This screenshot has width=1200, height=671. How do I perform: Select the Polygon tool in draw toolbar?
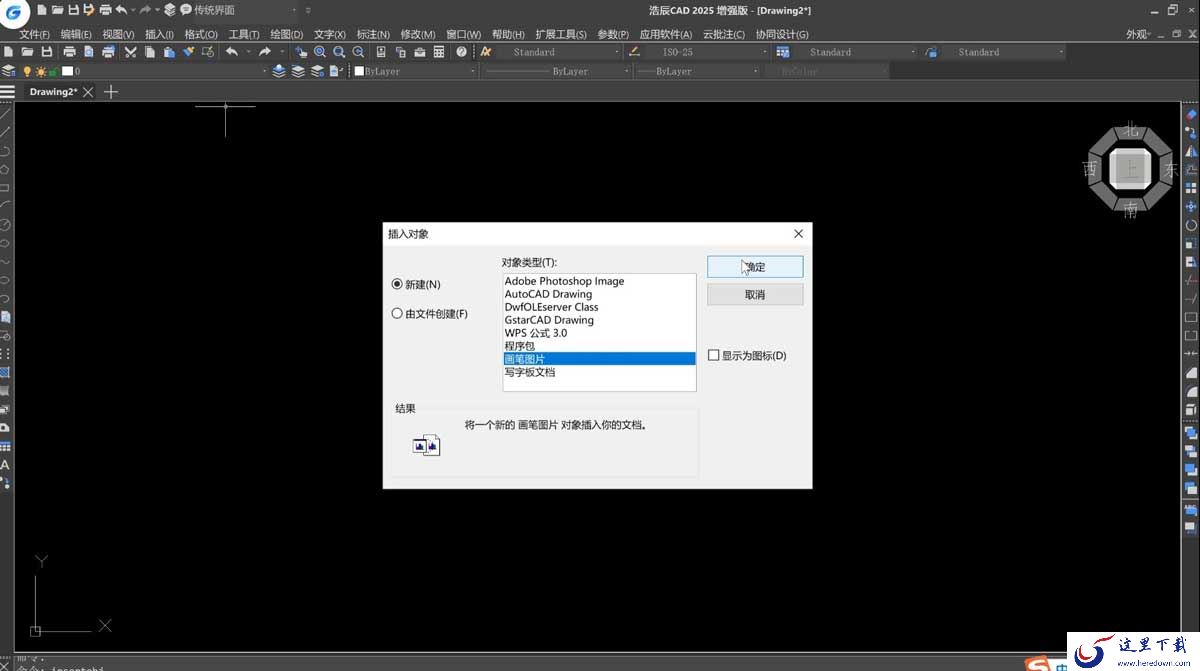[x=6, y=168]
